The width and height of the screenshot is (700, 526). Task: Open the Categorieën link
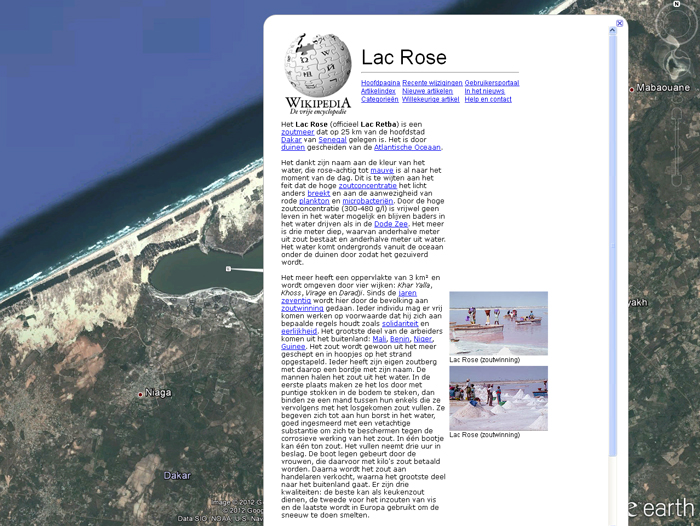pyautogui.click(x=379, y=99)
